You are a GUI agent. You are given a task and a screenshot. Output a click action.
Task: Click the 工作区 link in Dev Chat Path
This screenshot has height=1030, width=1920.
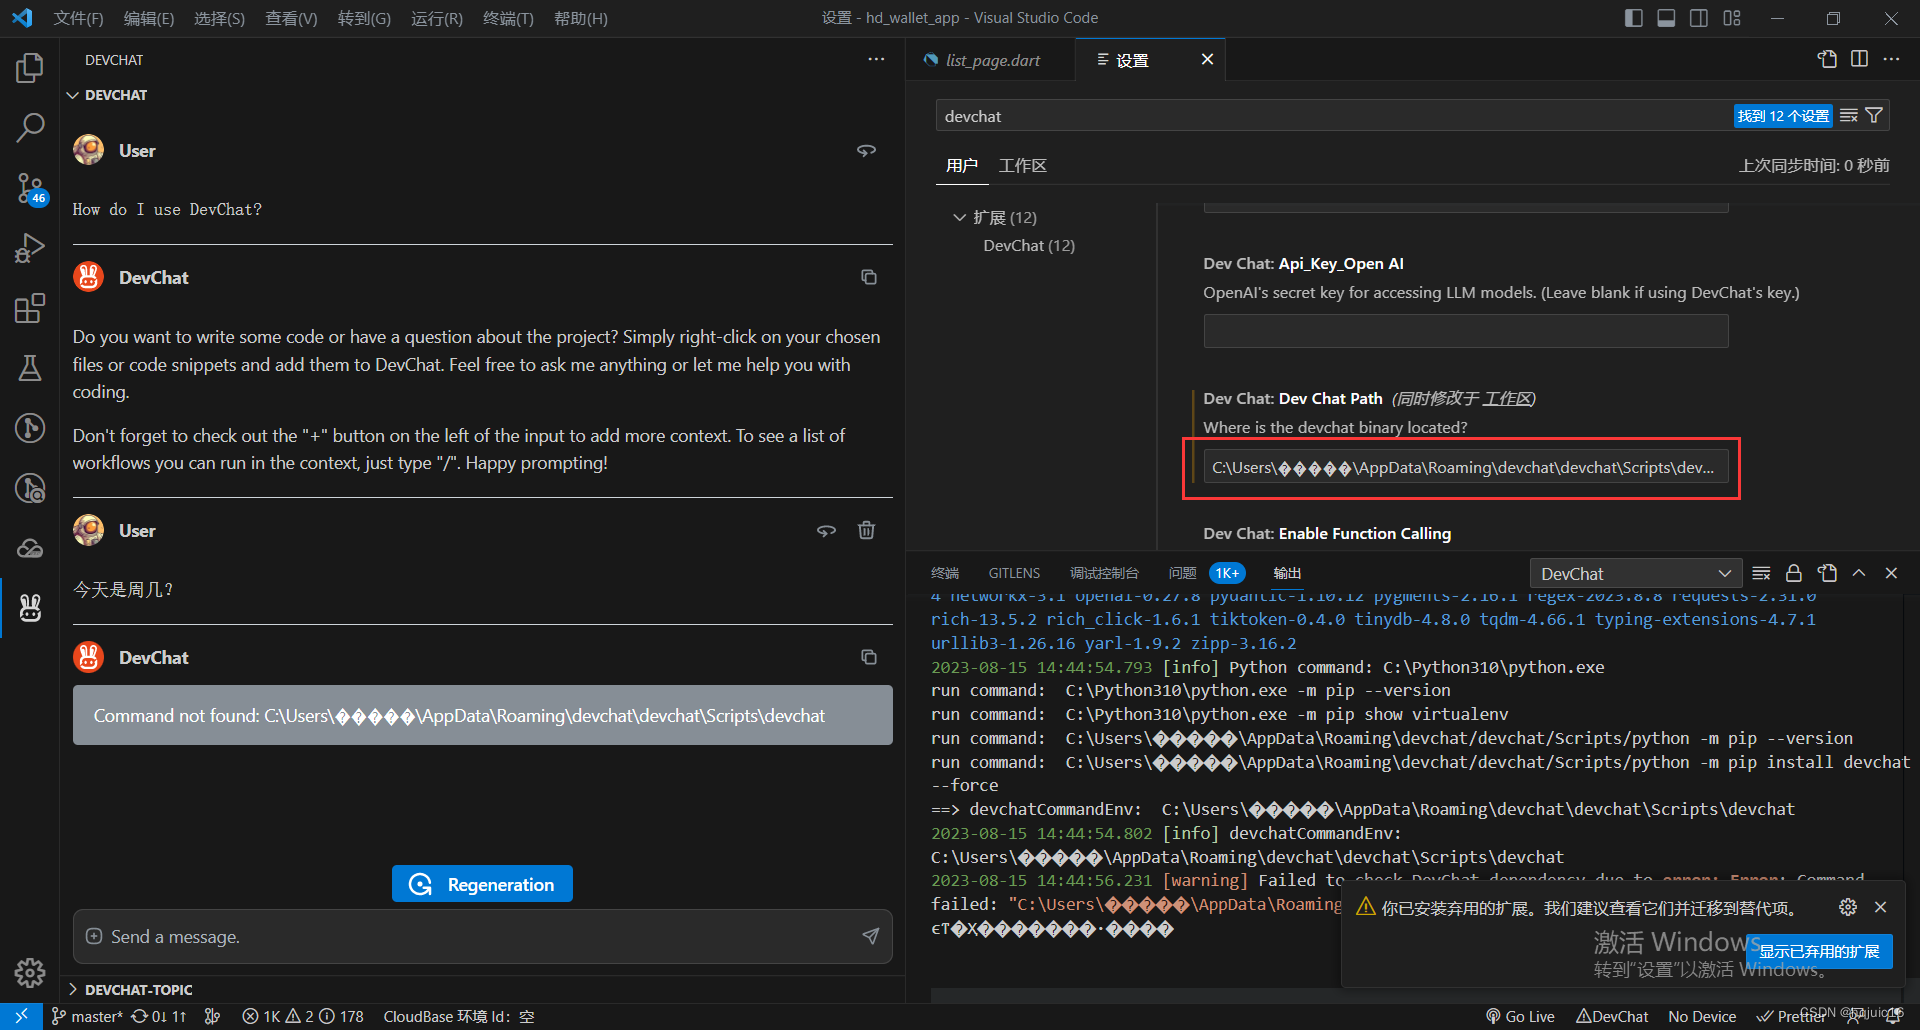pyautogui.click(x=1507, y=398)
